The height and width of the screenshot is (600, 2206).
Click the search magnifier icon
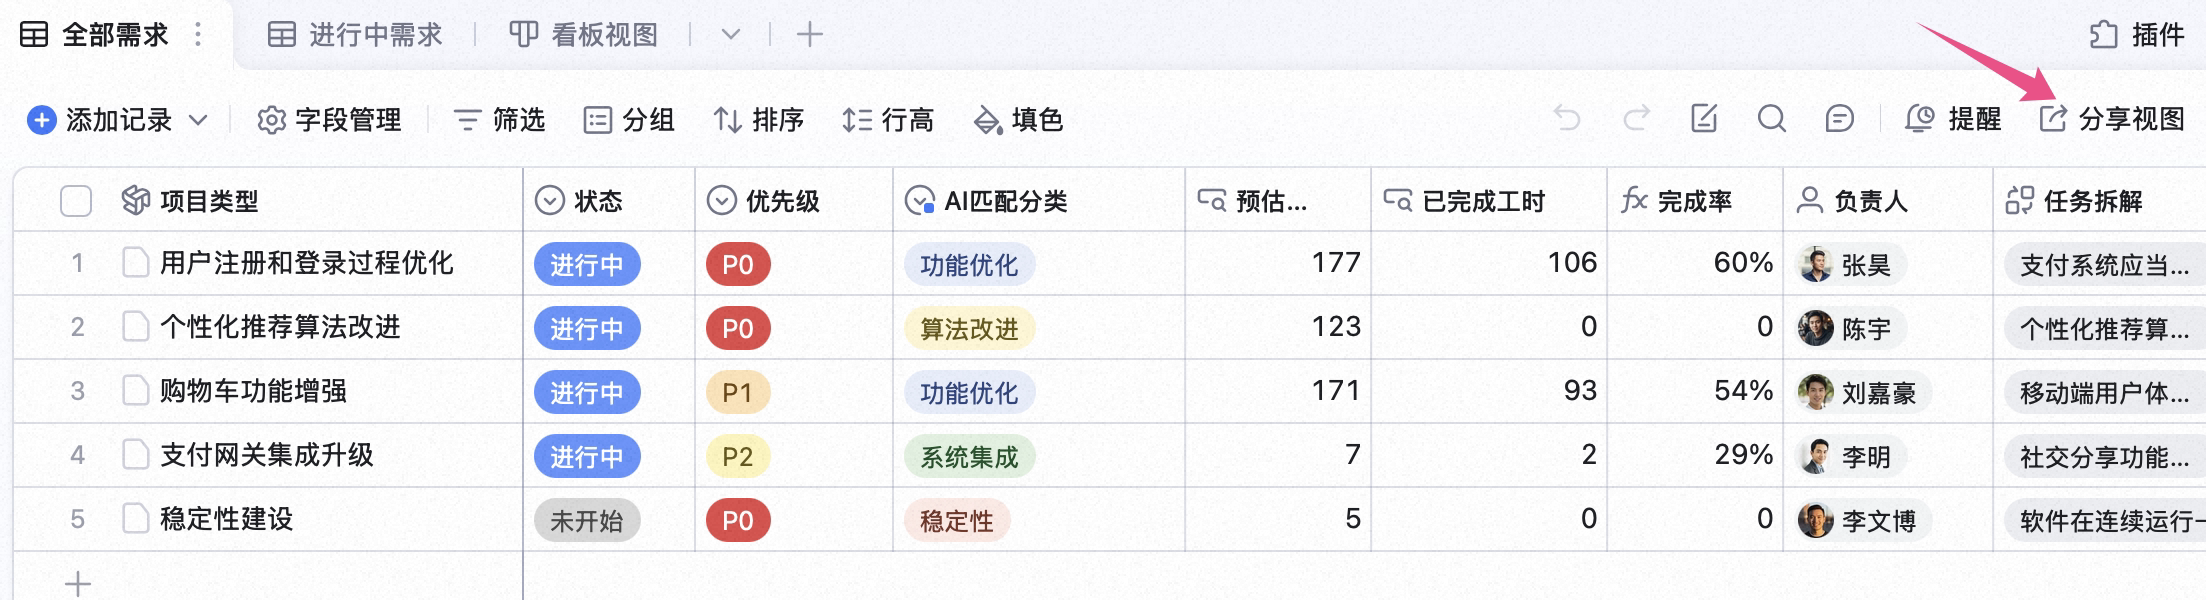1772,119
